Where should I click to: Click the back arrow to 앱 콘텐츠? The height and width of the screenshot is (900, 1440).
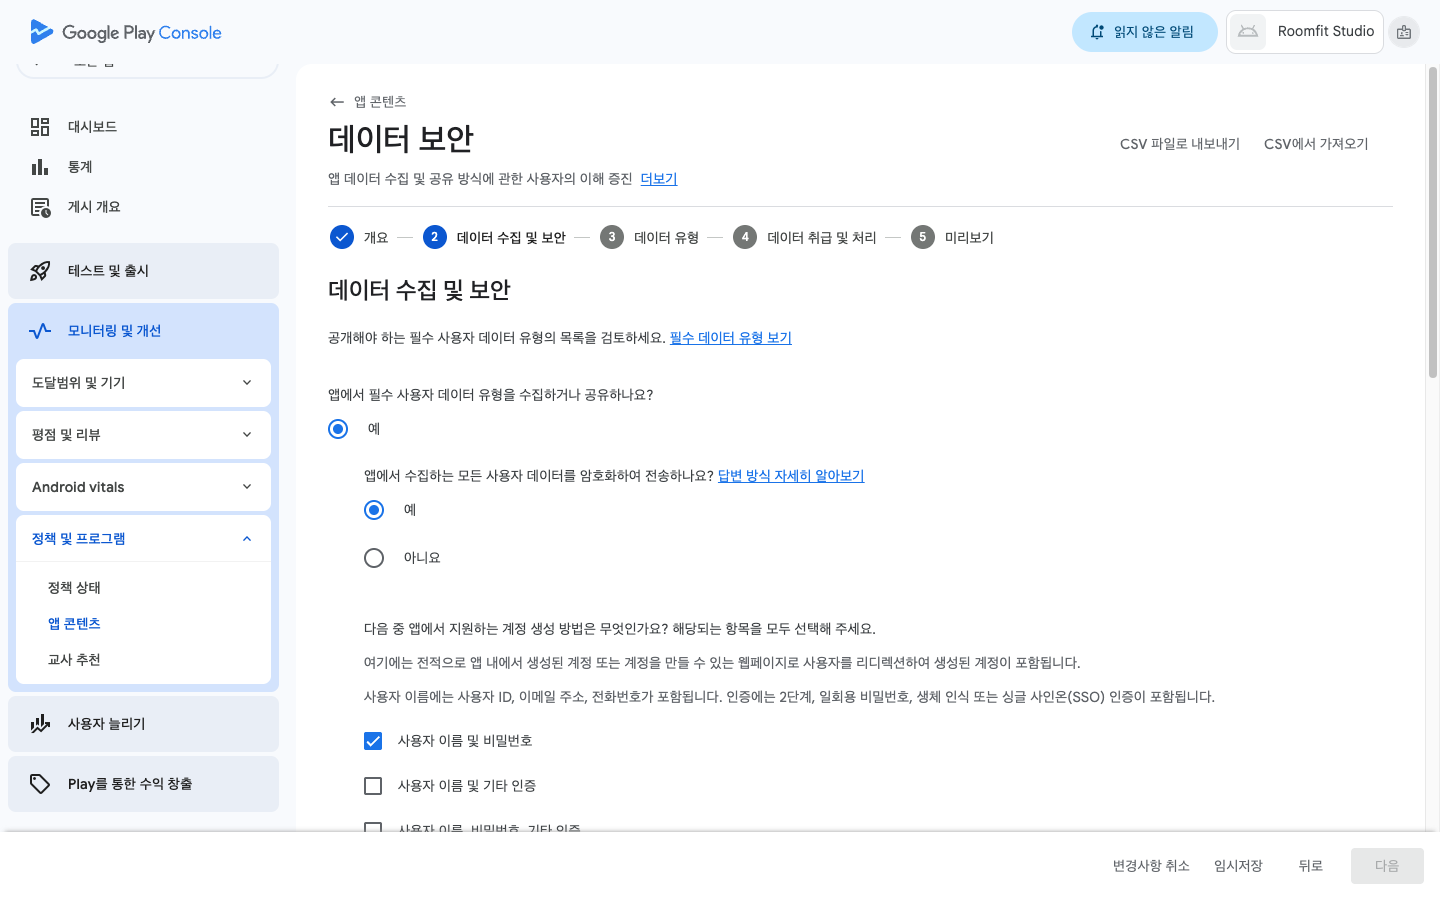coord(337,102)
